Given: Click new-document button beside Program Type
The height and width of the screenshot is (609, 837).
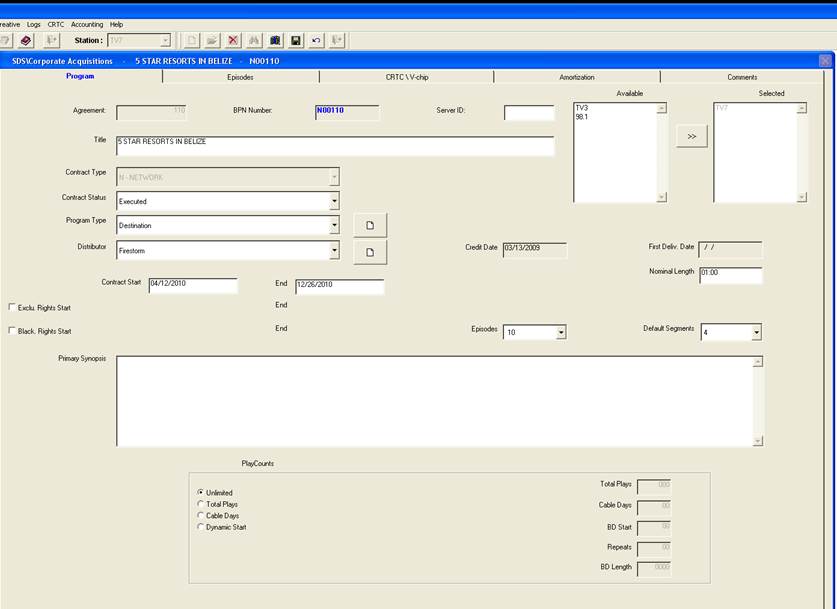Looking at the screenshot, I should pyautogui.click(x=370, y=226).
